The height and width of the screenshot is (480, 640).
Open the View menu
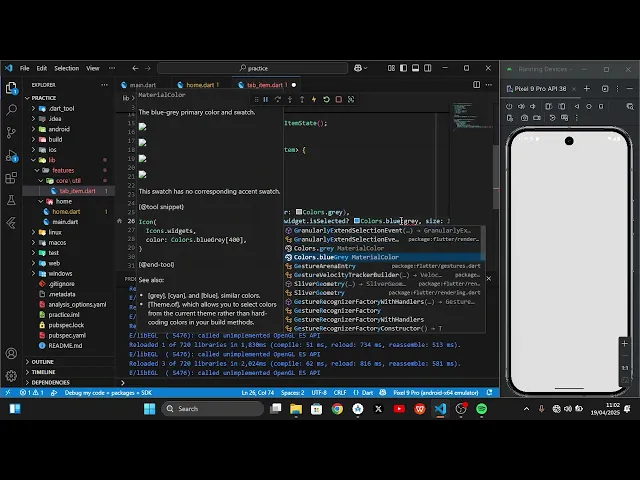[93, 68]
